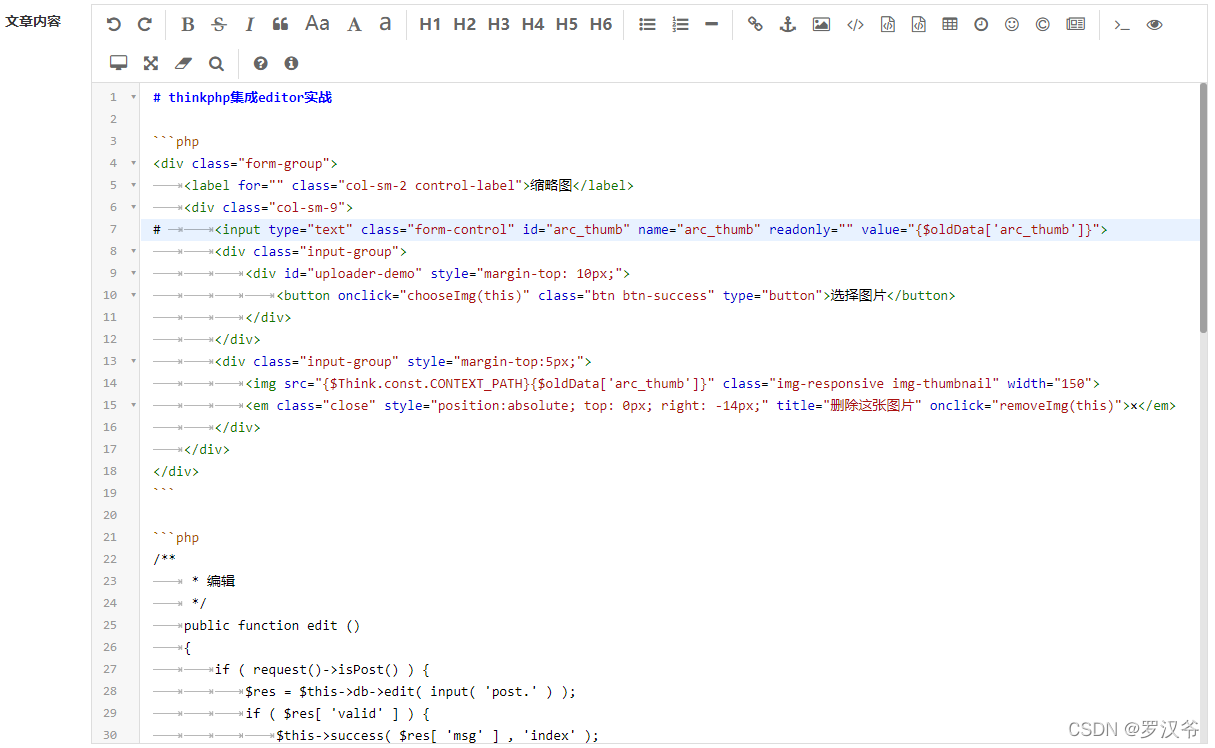Viewport: 1215px width, 748px height.
Task: Click '$res = $this->db->edit' line 28
Action: [411, 691]
